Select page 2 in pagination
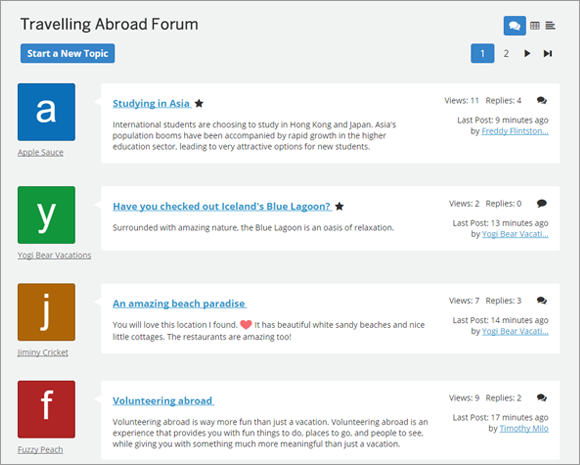Screen dimensions: 580x465 click(x=506, y=54)
